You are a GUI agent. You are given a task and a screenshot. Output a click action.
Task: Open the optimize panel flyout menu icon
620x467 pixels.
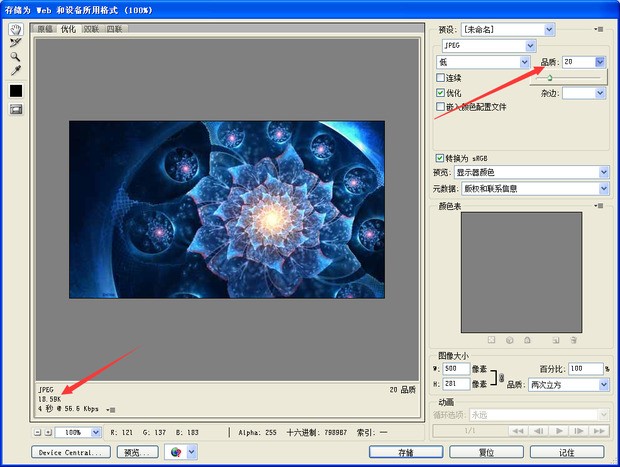(x=601, y=30)
